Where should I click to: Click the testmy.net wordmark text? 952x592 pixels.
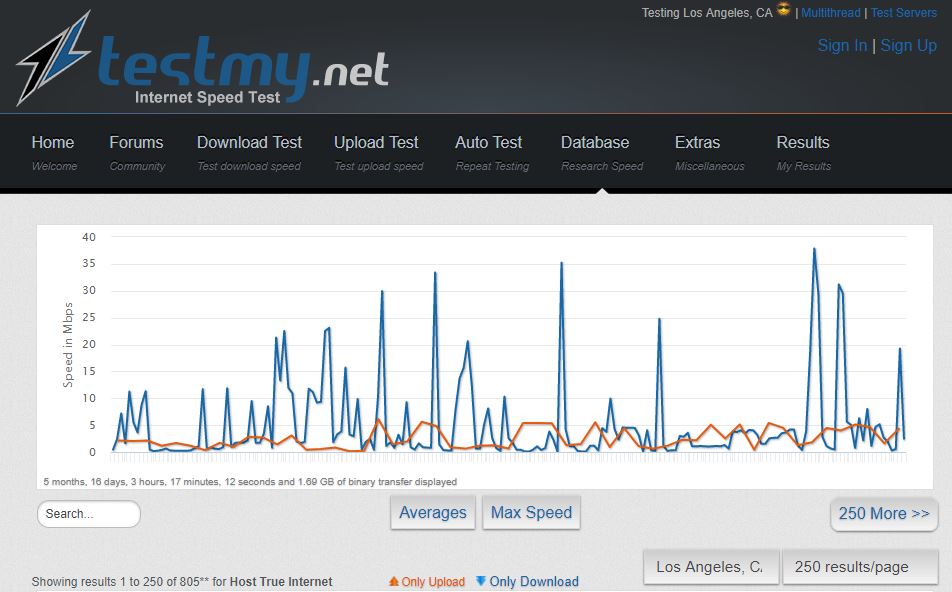(243, 69)
